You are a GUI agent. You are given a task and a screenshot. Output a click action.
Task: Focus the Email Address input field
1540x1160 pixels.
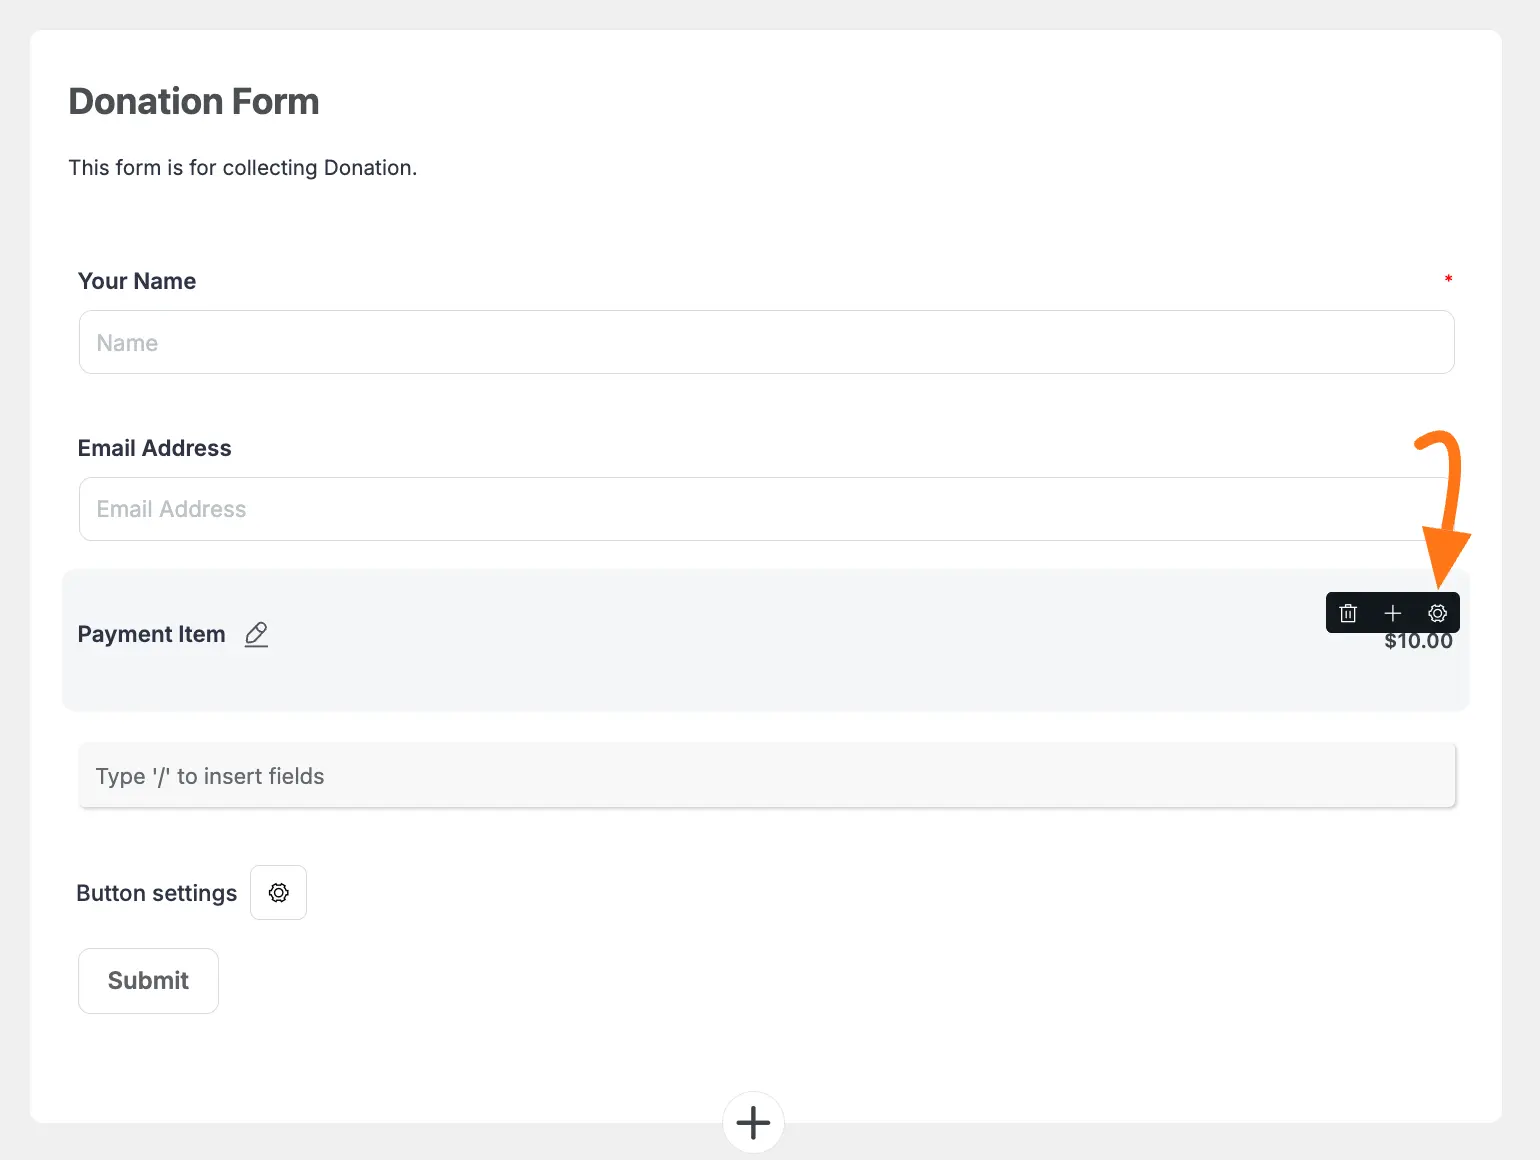(766, 509)
